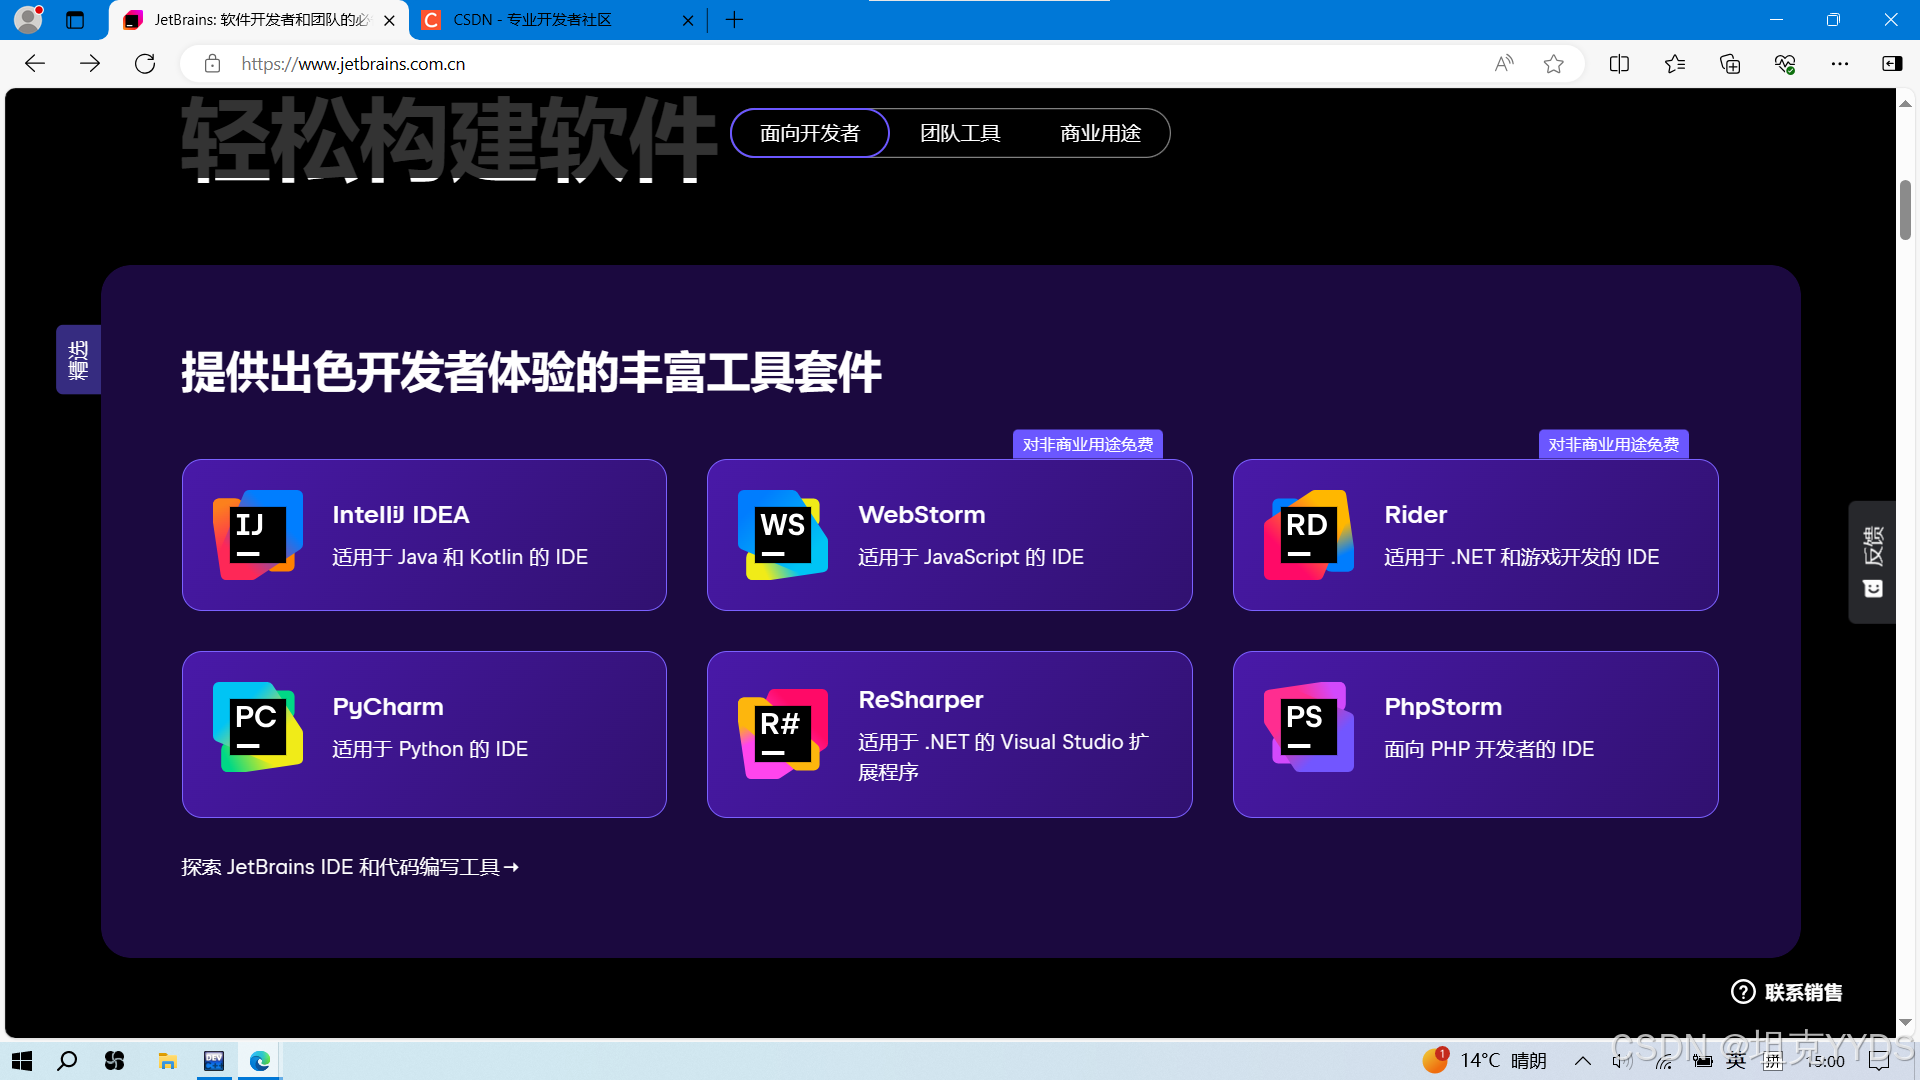This screenshot has width=1920, height=1080.
Task: Click 适用于 JavaScript 的 IDE description
Action: click(x=971, y=557)
